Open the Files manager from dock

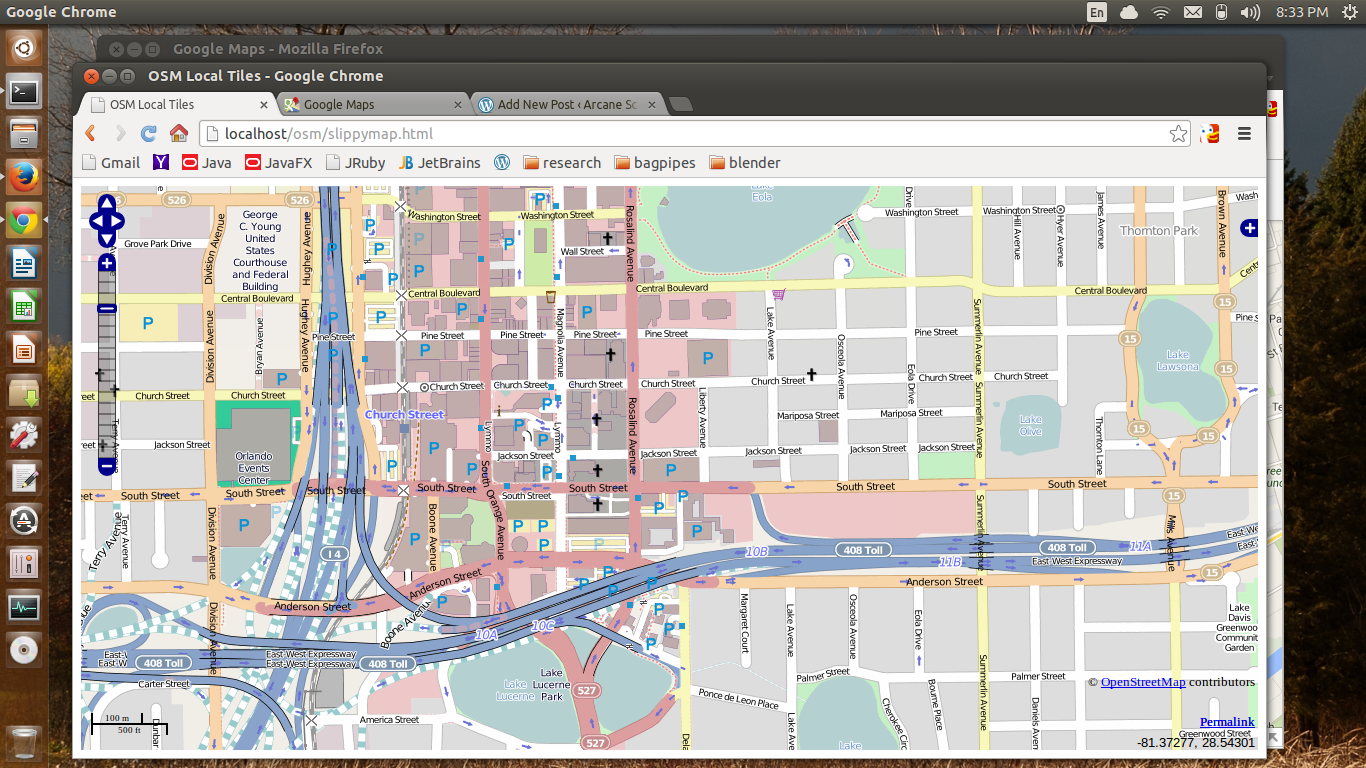click(24, 132)
